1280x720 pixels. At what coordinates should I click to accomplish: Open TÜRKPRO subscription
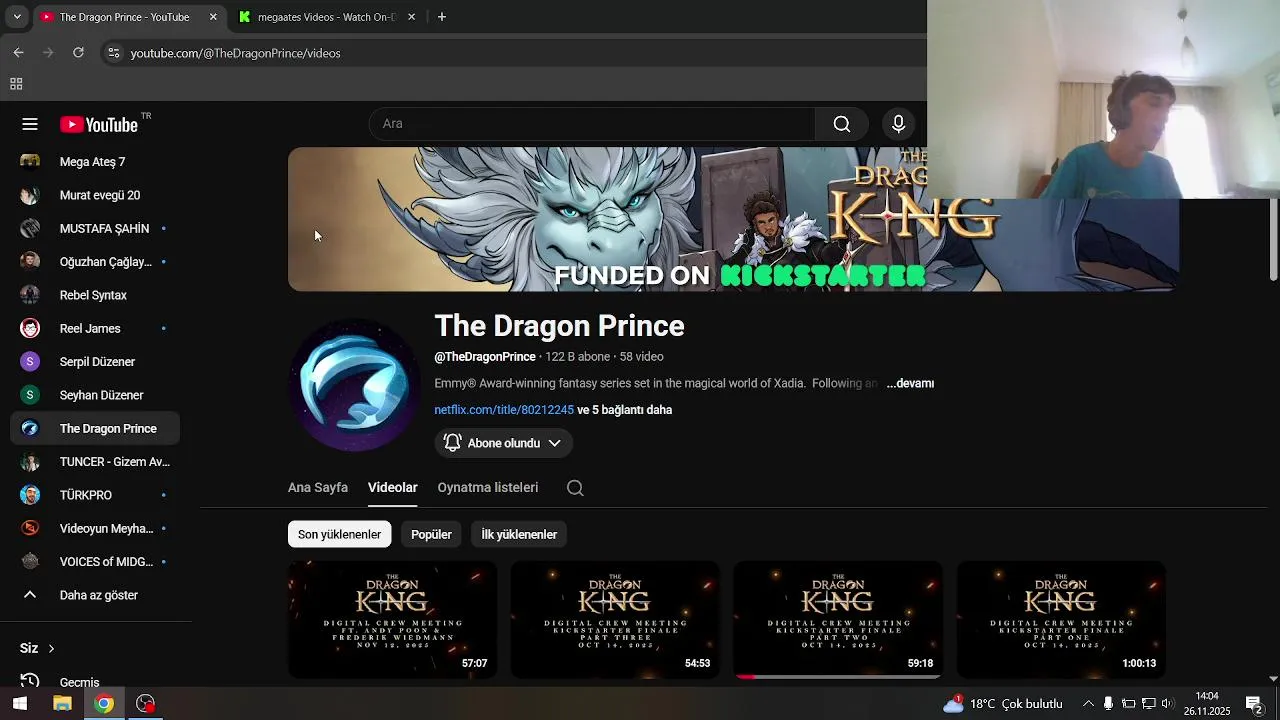[x=95, y=495]
